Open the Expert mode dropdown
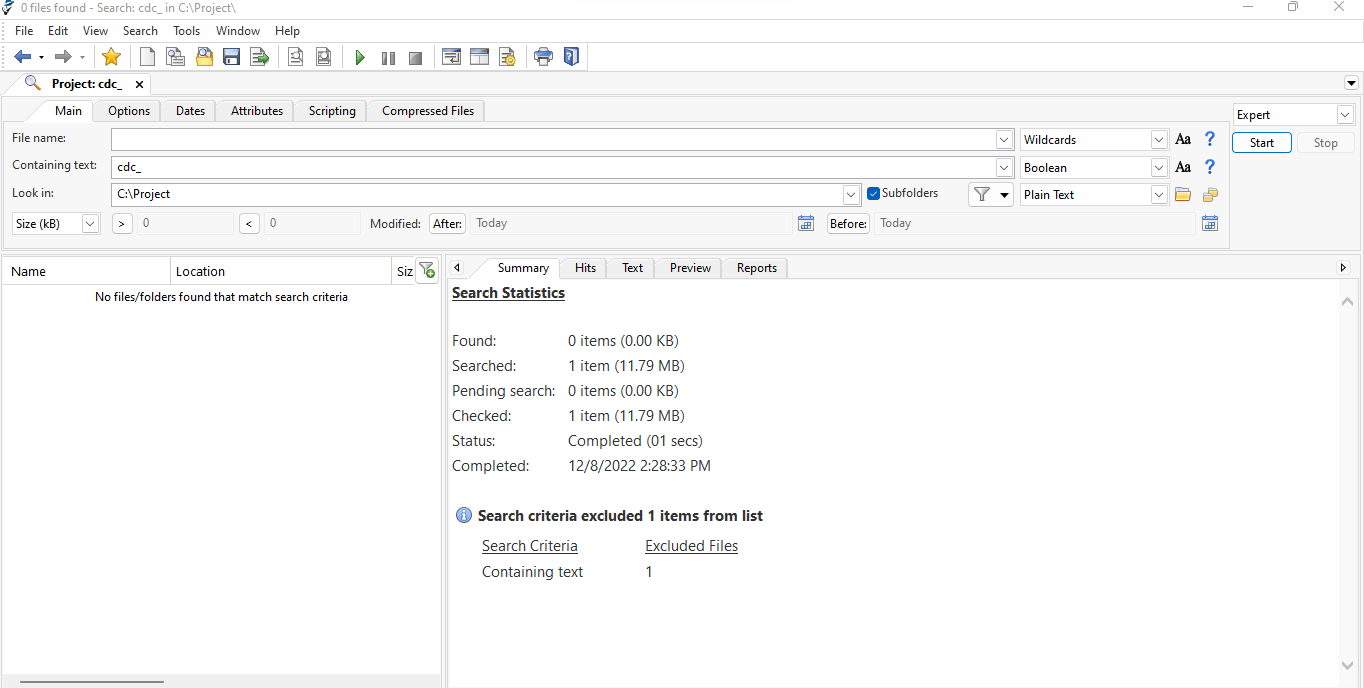The height and width of the screenshot is (688, 1364). (1345, 115)
